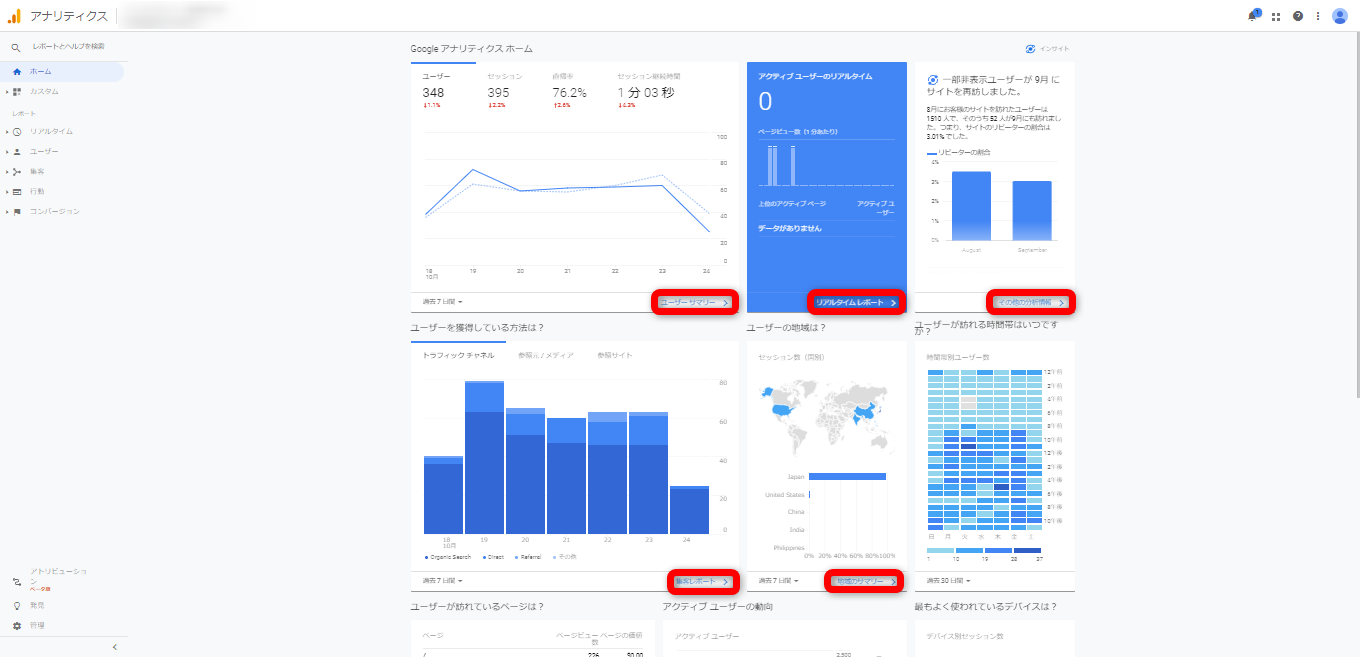
Task: Click Organic Search legend entry
Action: point(448,556)
